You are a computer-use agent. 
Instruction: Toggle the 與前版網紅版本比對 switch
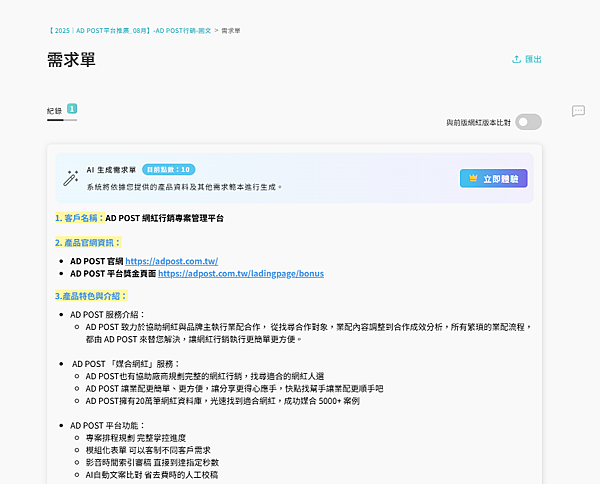click(528, 122)
